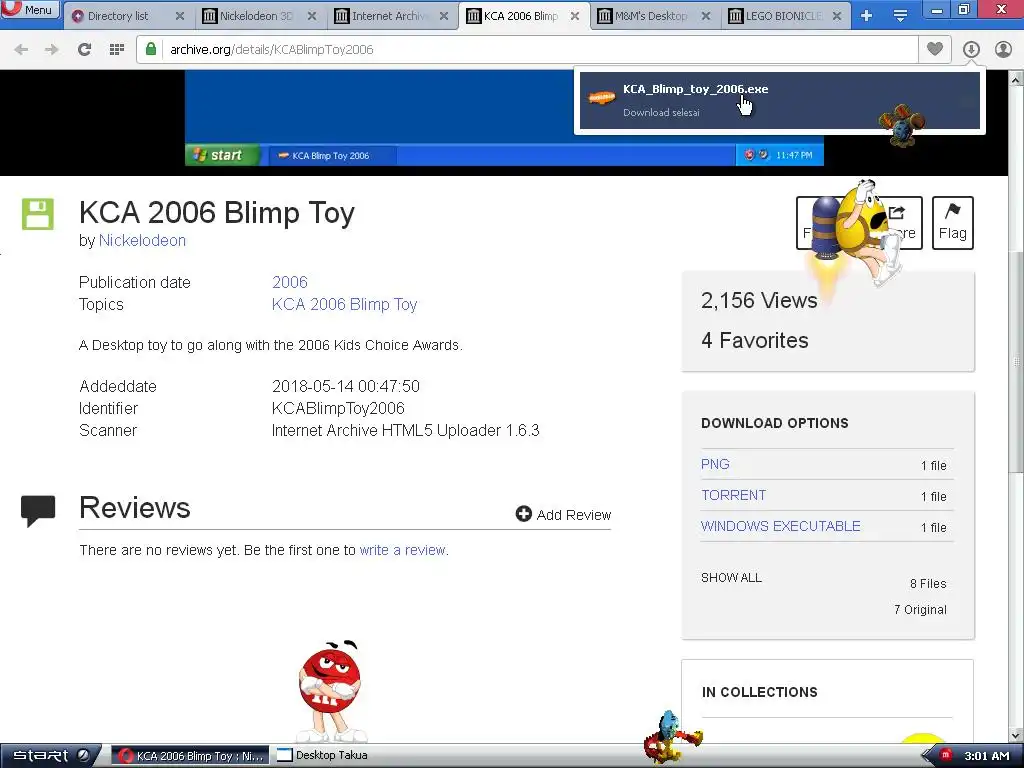The height and width of the screenshot is (768, 1024).
Task: Open the Nickelodeon creator link
Action: point(142,240)
